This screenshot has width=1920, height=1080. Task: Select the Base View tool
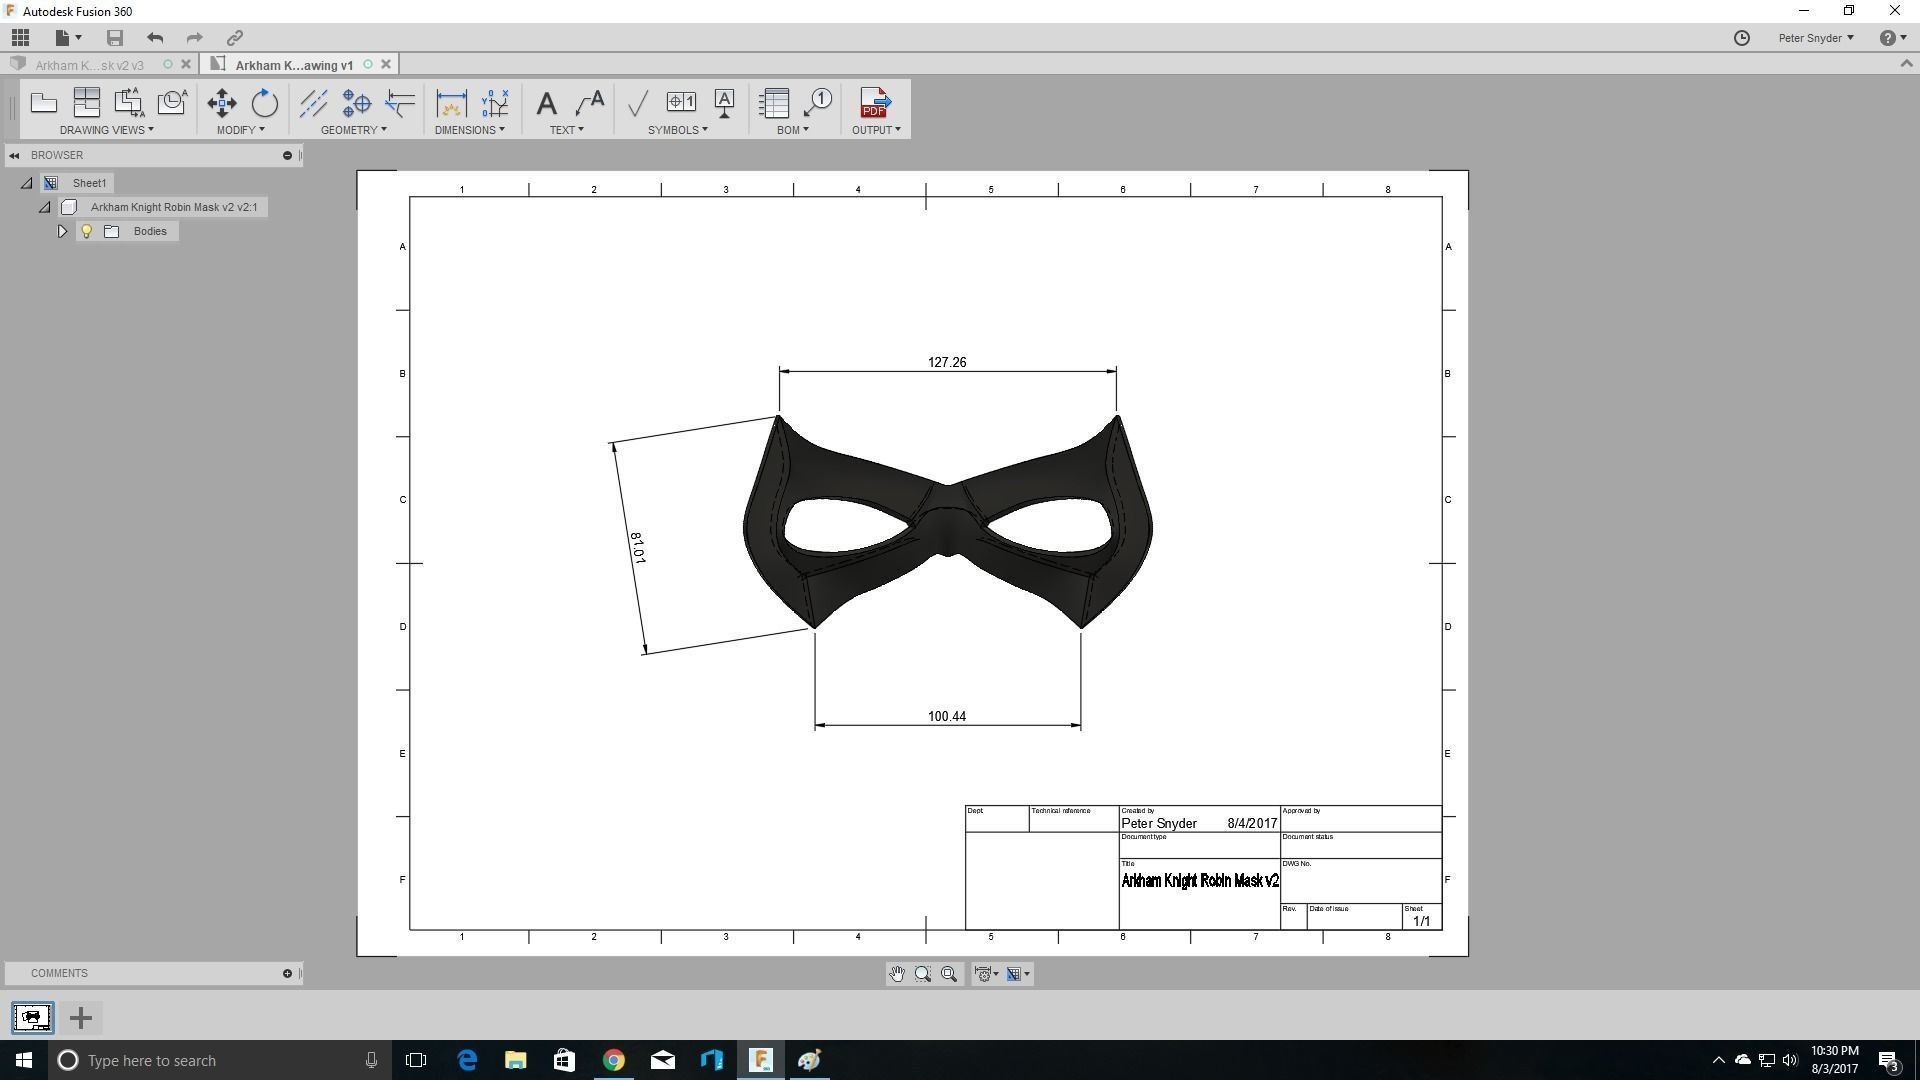44,102
